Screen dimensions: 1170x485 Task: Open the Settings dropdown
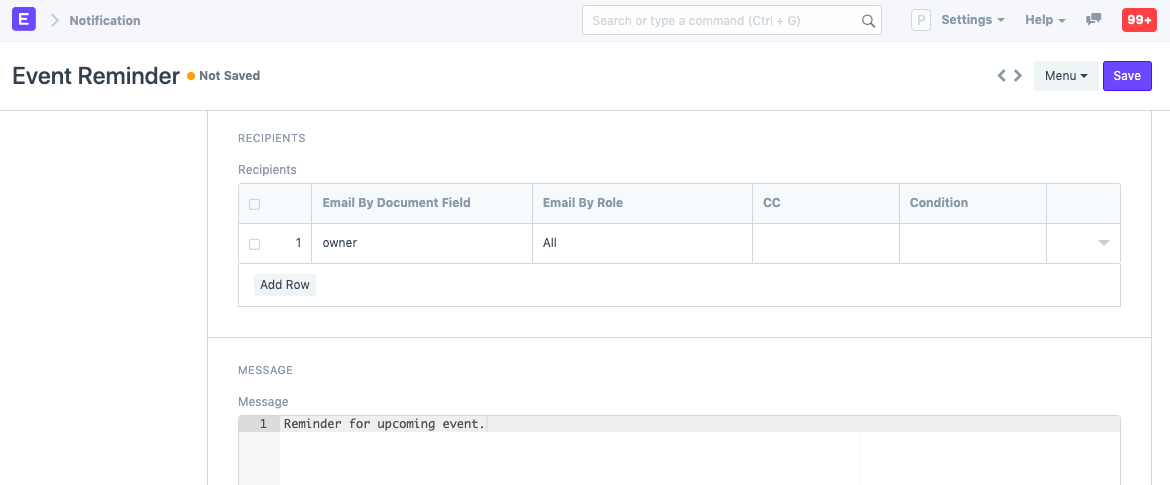973,20
